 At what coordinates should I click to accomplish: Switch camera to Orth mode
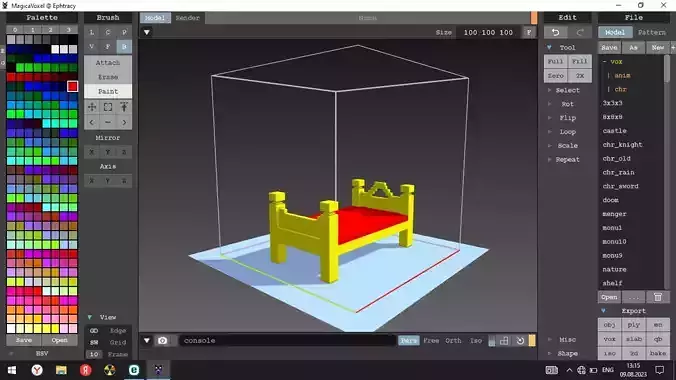click(453, 341)
